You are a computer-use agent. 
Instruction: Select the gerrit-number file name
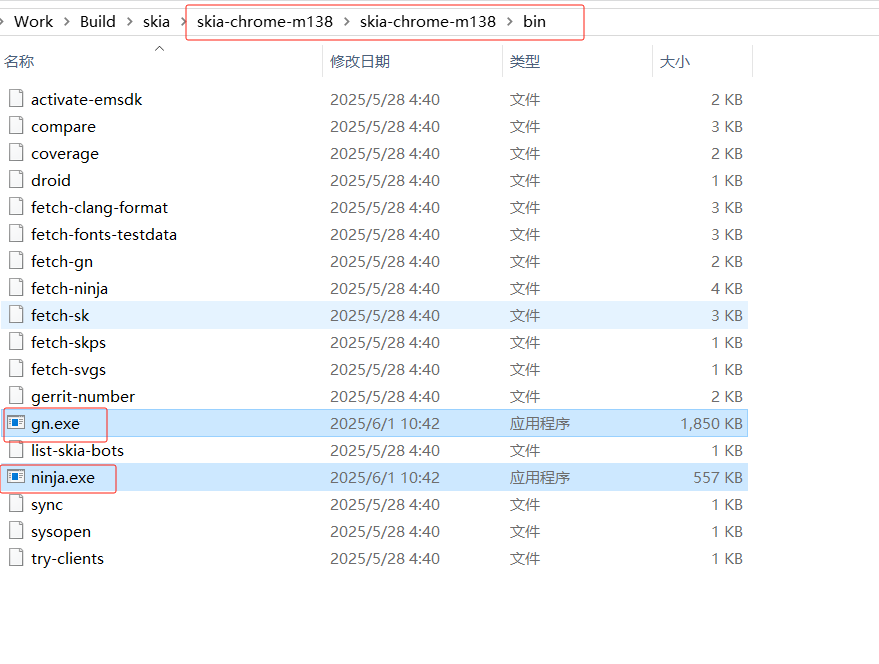click(x=83, y=396)
